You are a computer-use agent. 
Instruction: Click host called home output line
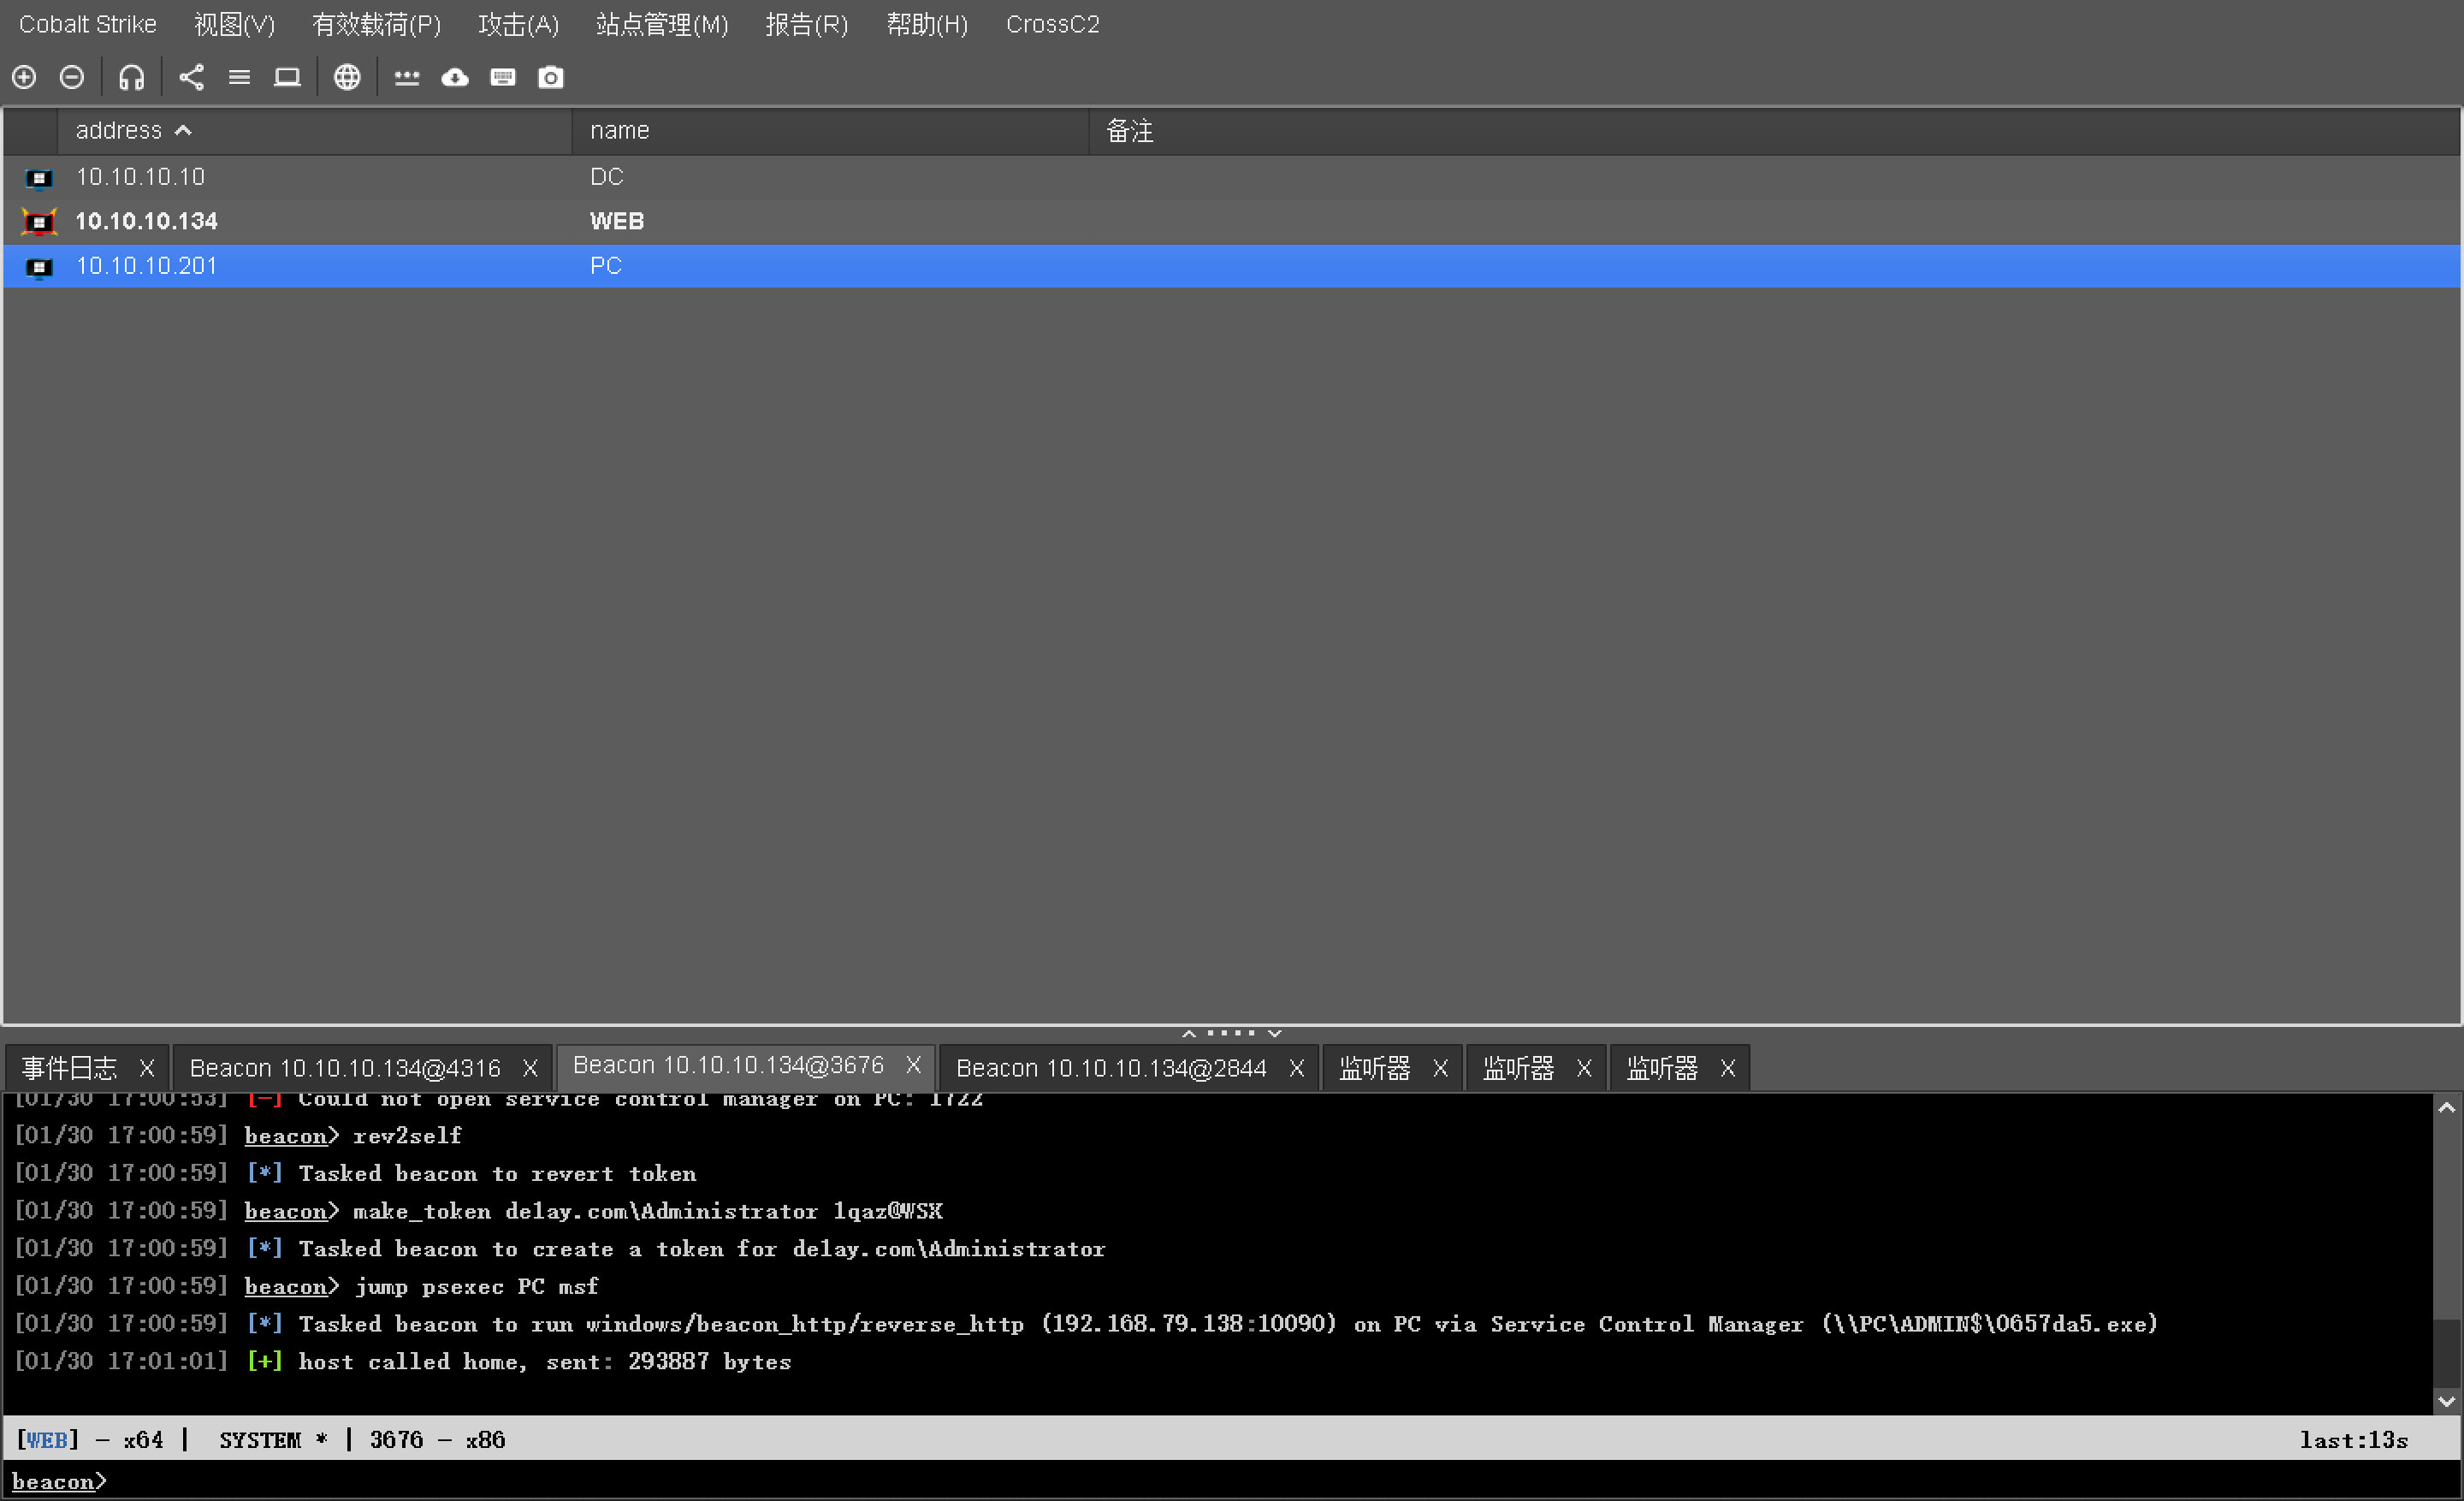pos(402,1361)
